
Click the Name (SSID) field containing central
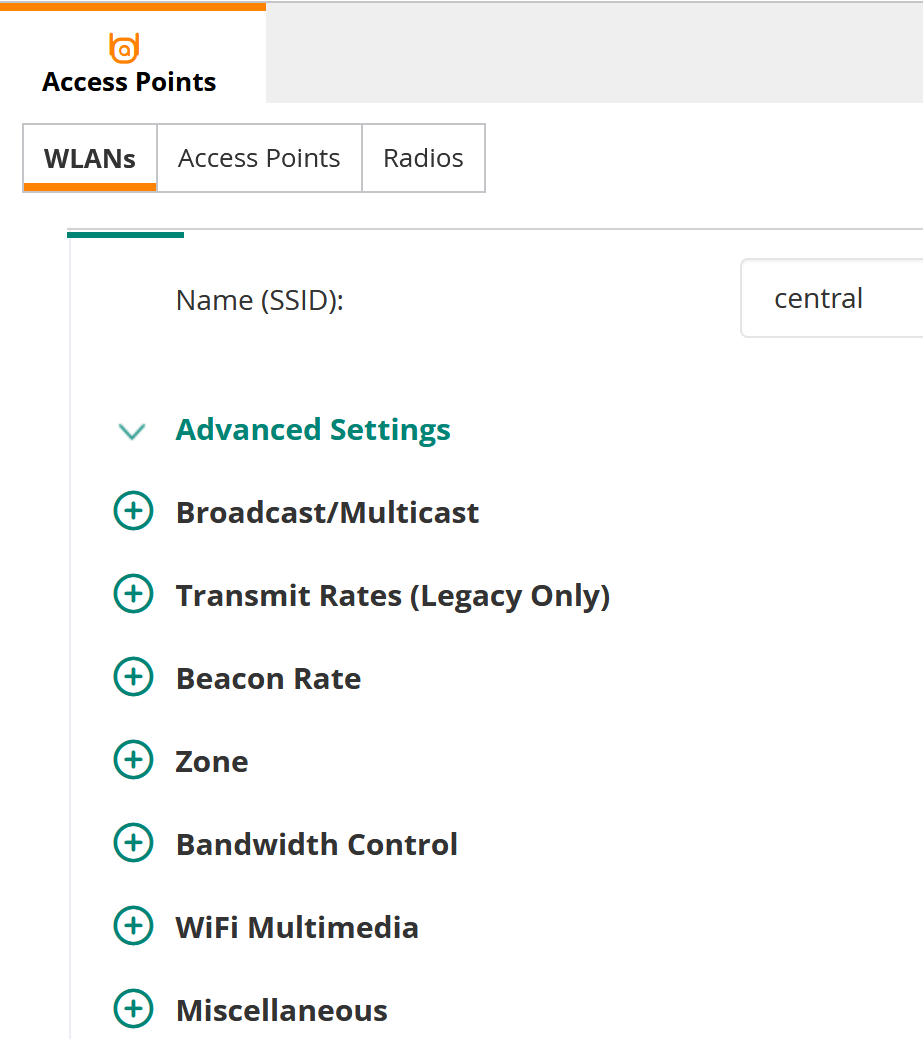832,298
